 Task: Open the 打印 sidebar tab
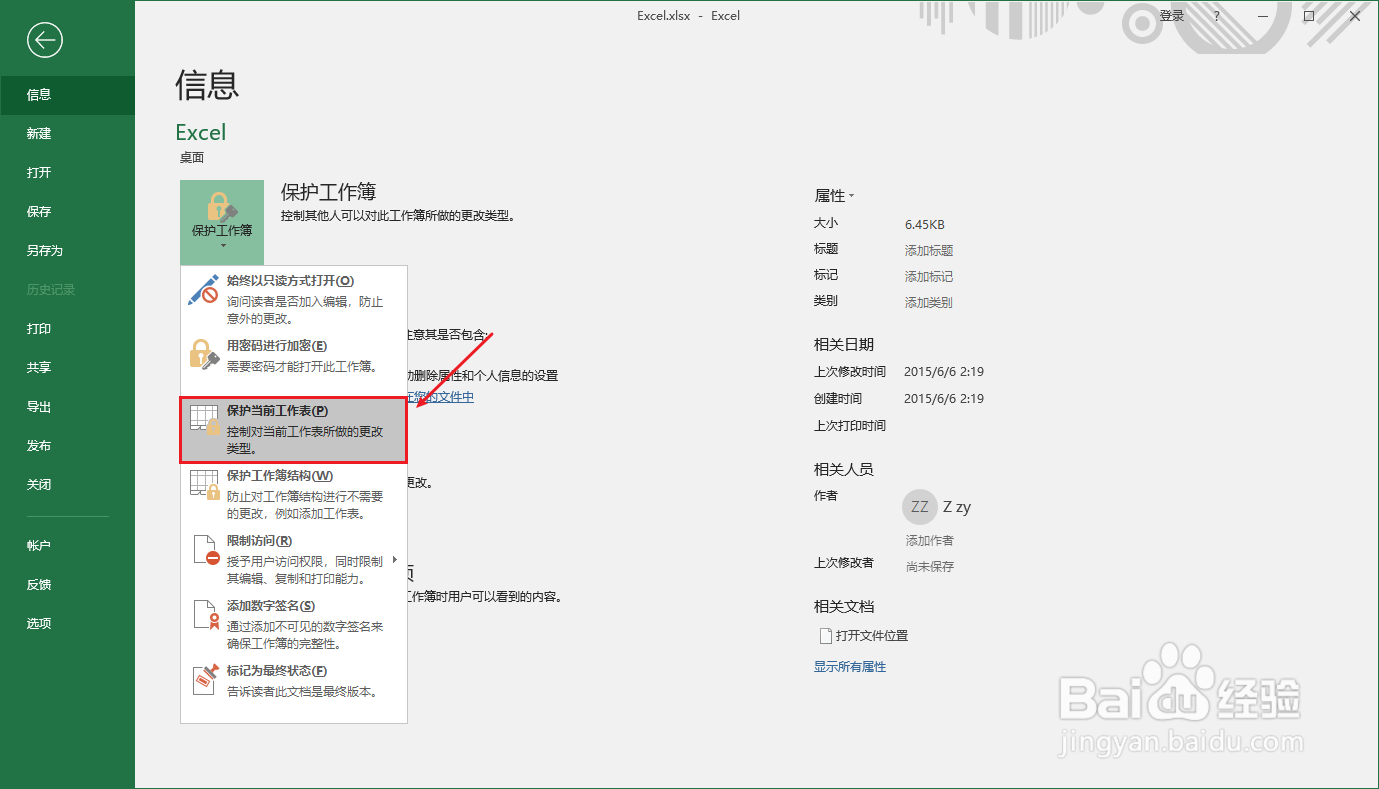(x=67, y=329)
